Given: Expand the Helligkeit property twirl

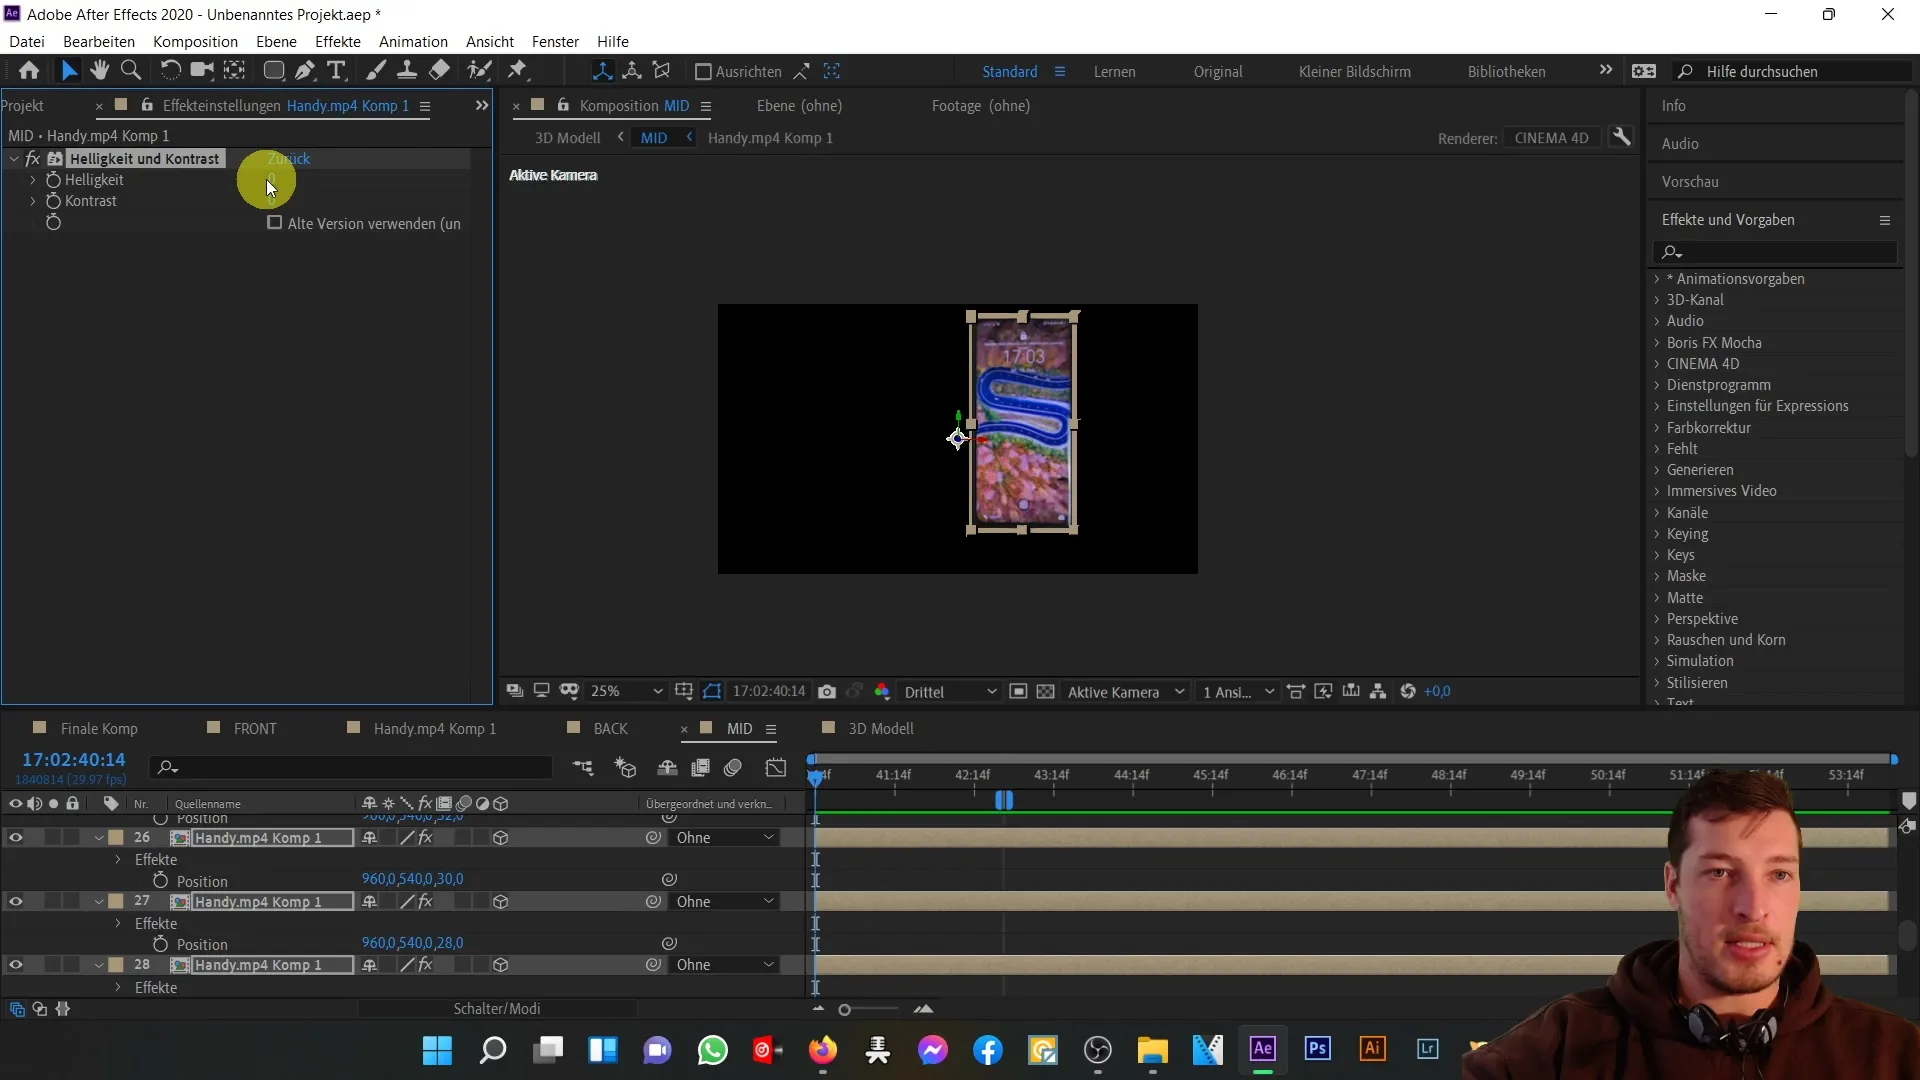Looking at the screenshot, I should 33,180.
